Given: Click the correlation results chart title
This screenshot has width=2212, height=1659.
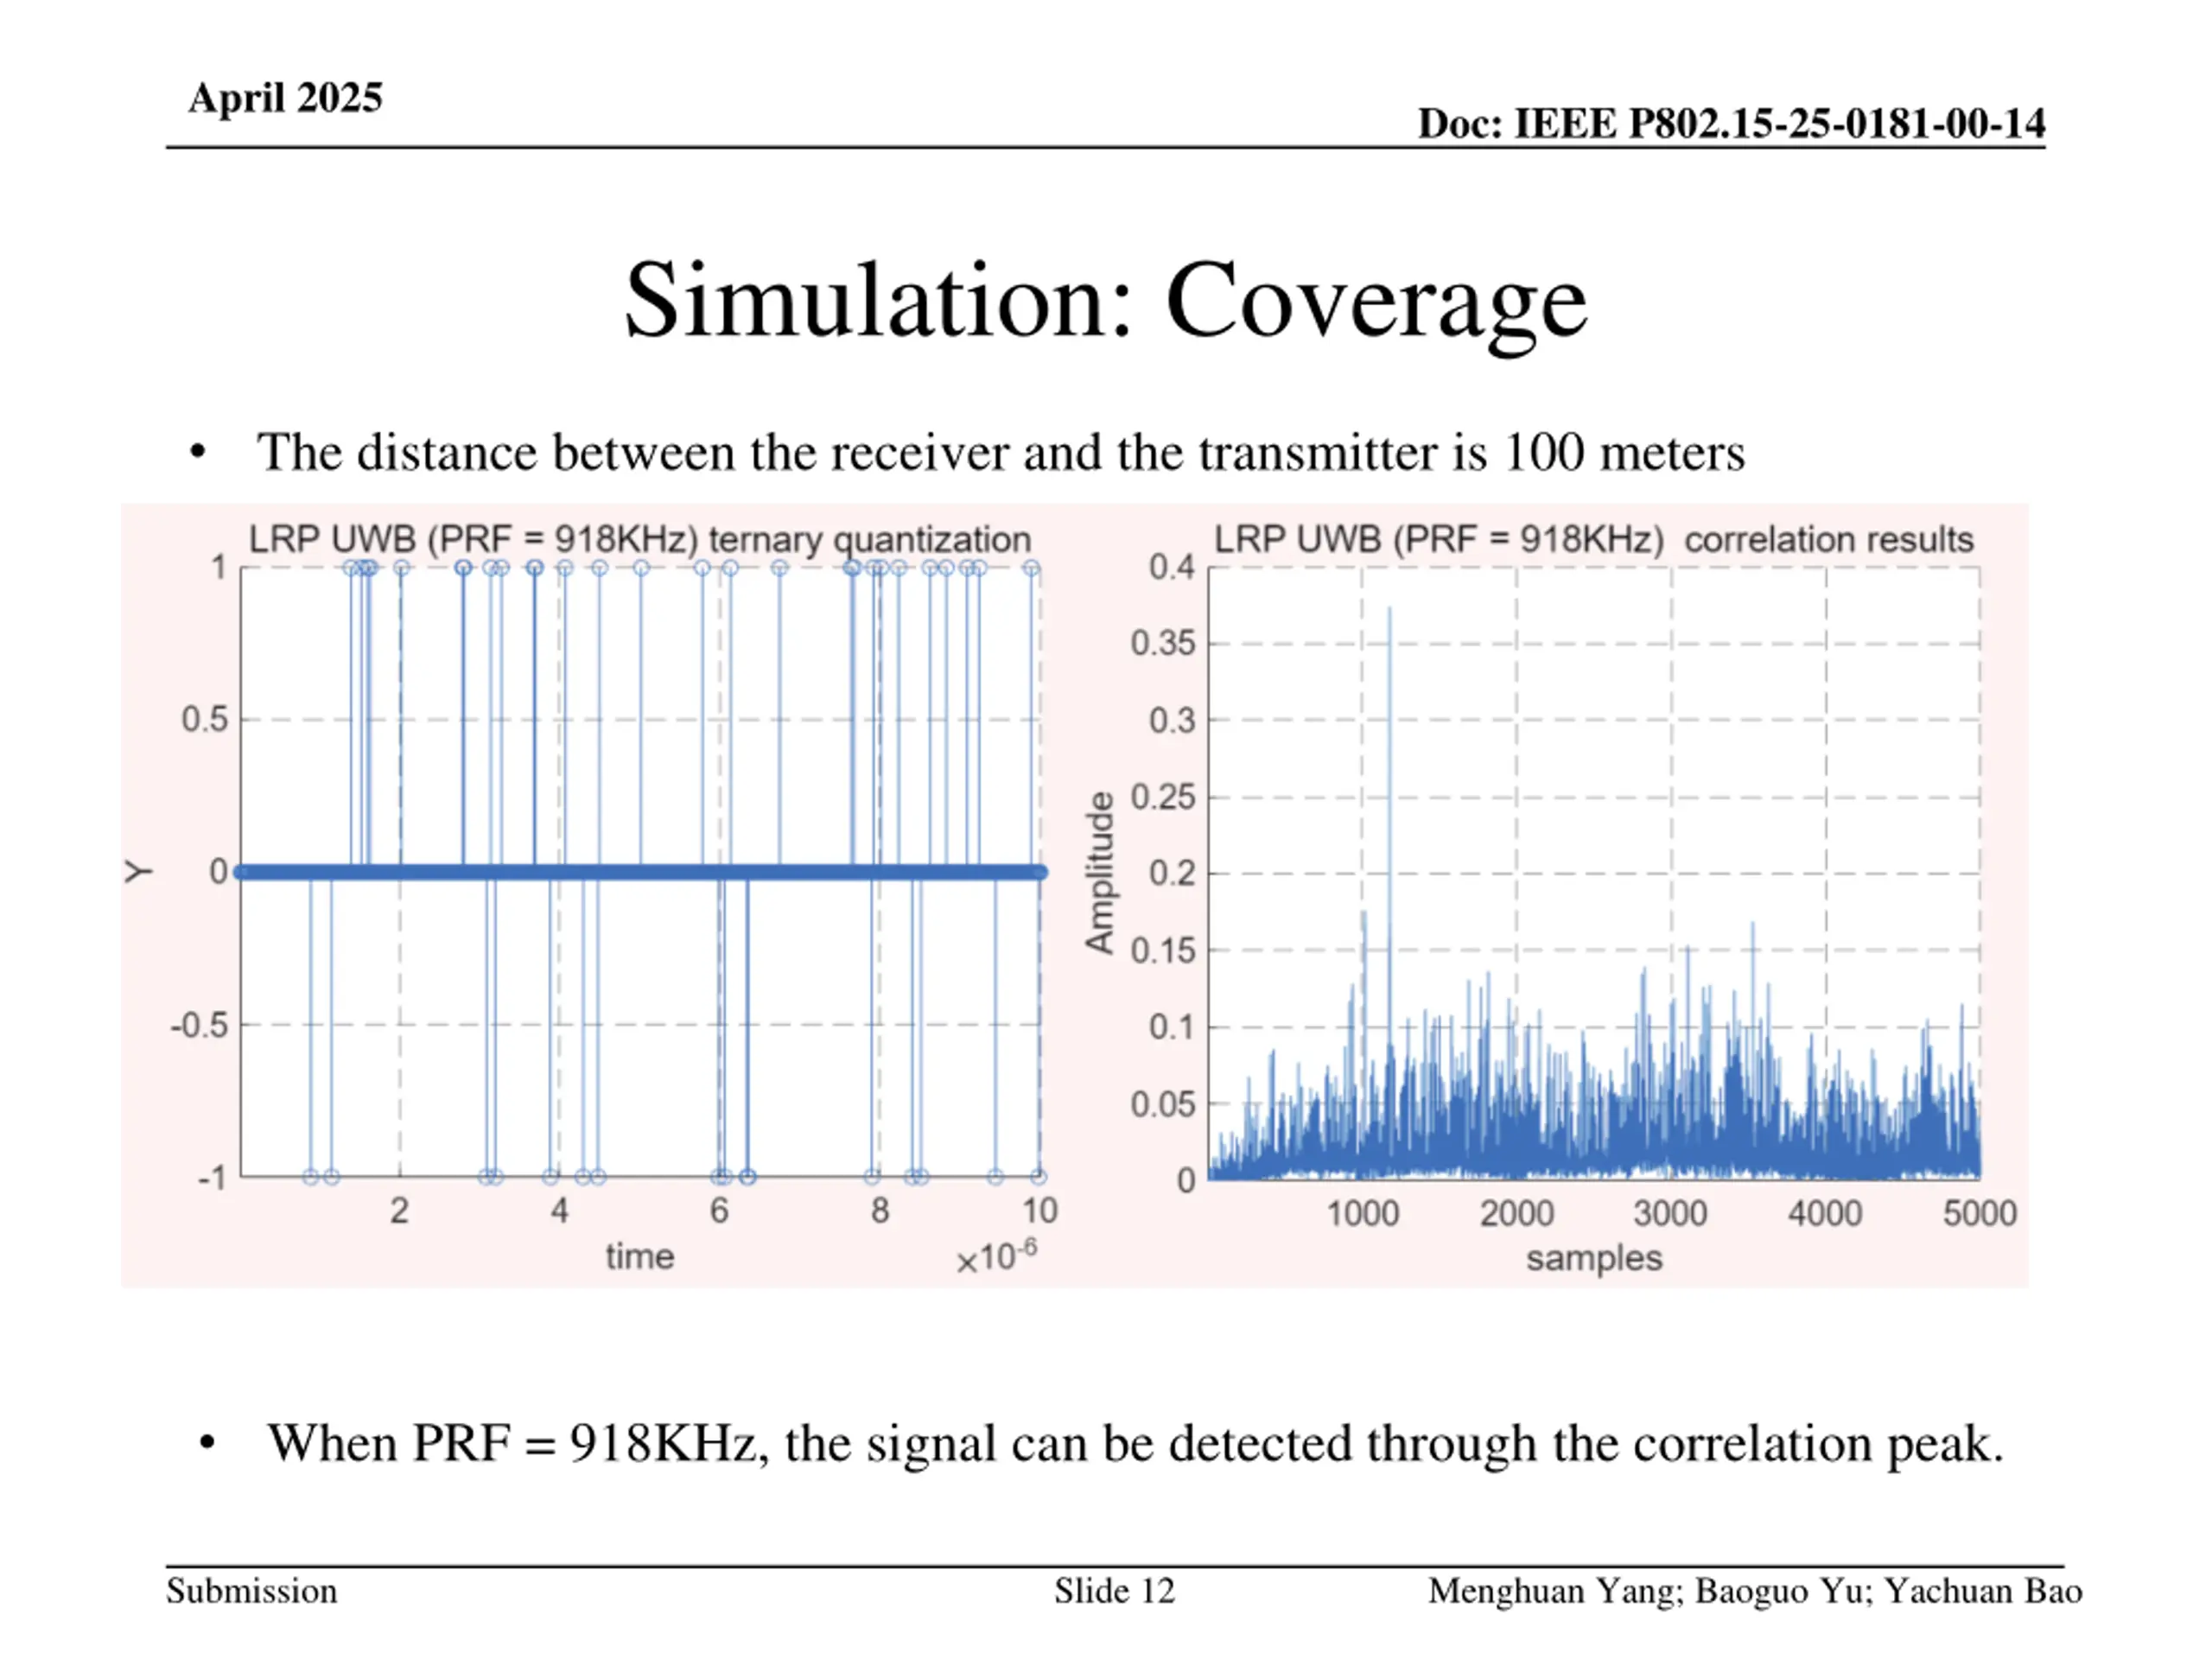Looking at the screenshot, I should point(1594,539).
